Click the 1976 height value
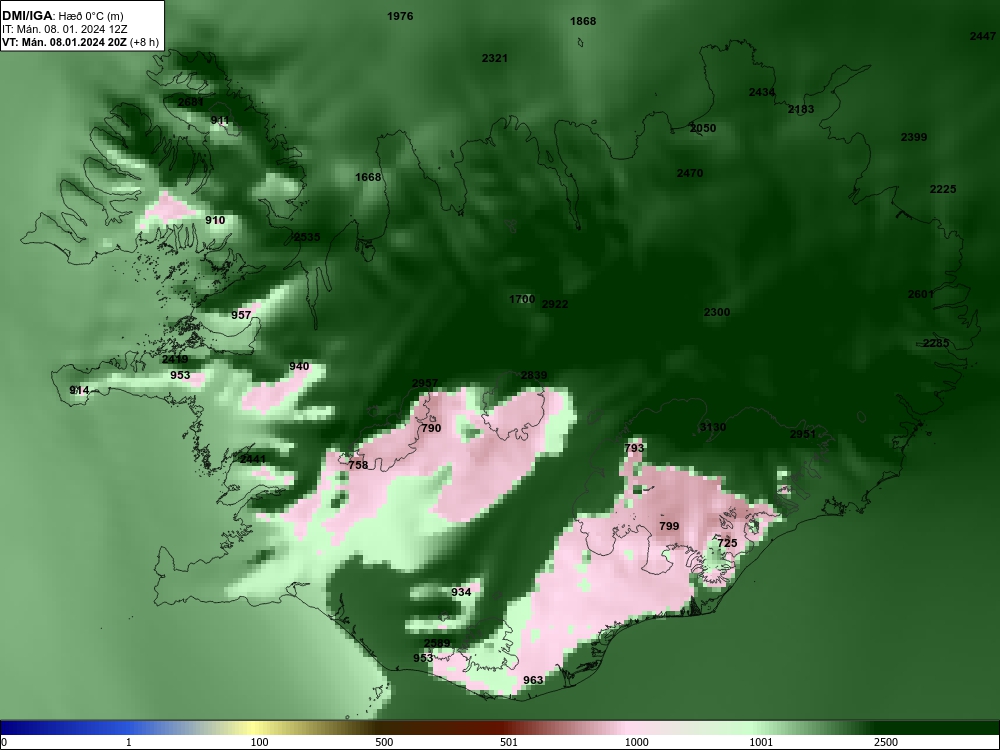Viewport: 1000px width, 750px height. pos(400,16)
